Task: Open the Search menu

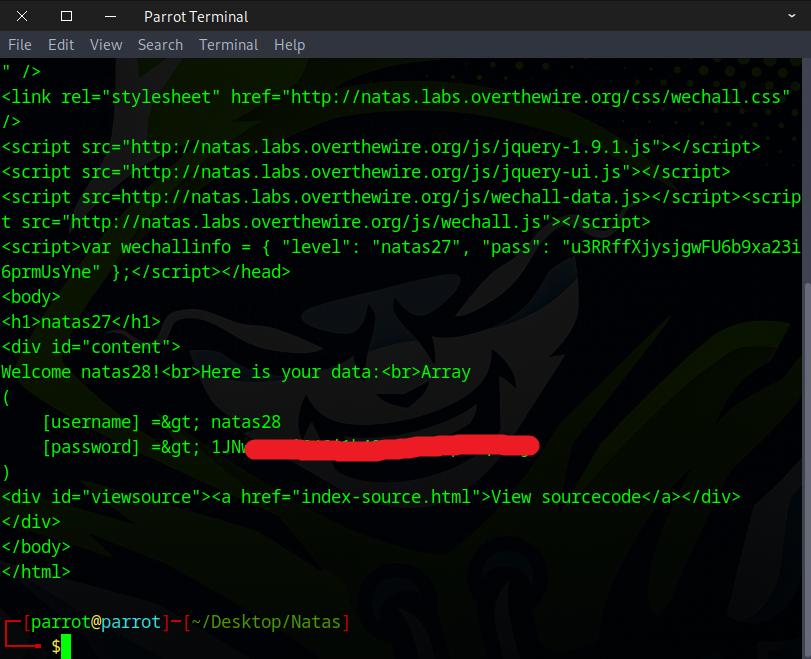Action: click(160, 45)
